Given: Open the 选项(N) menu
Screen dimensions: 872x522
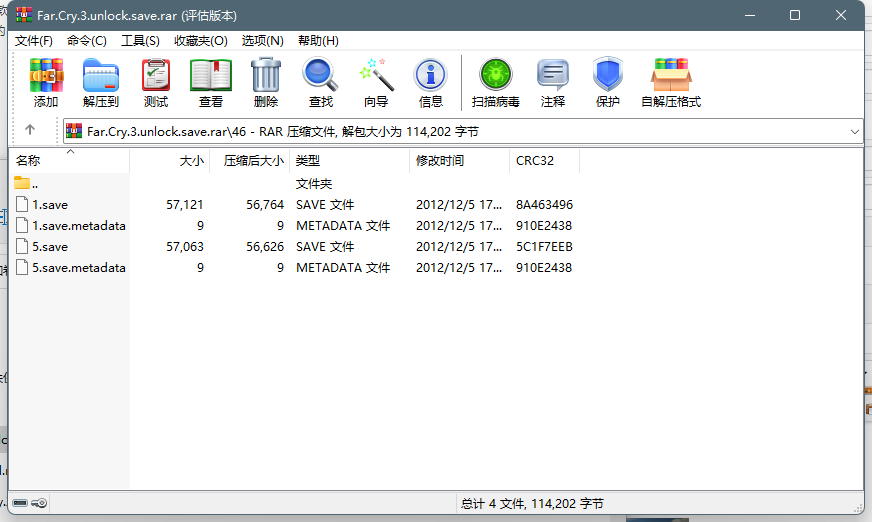Looking at the screenshot, I should point(262,41).
